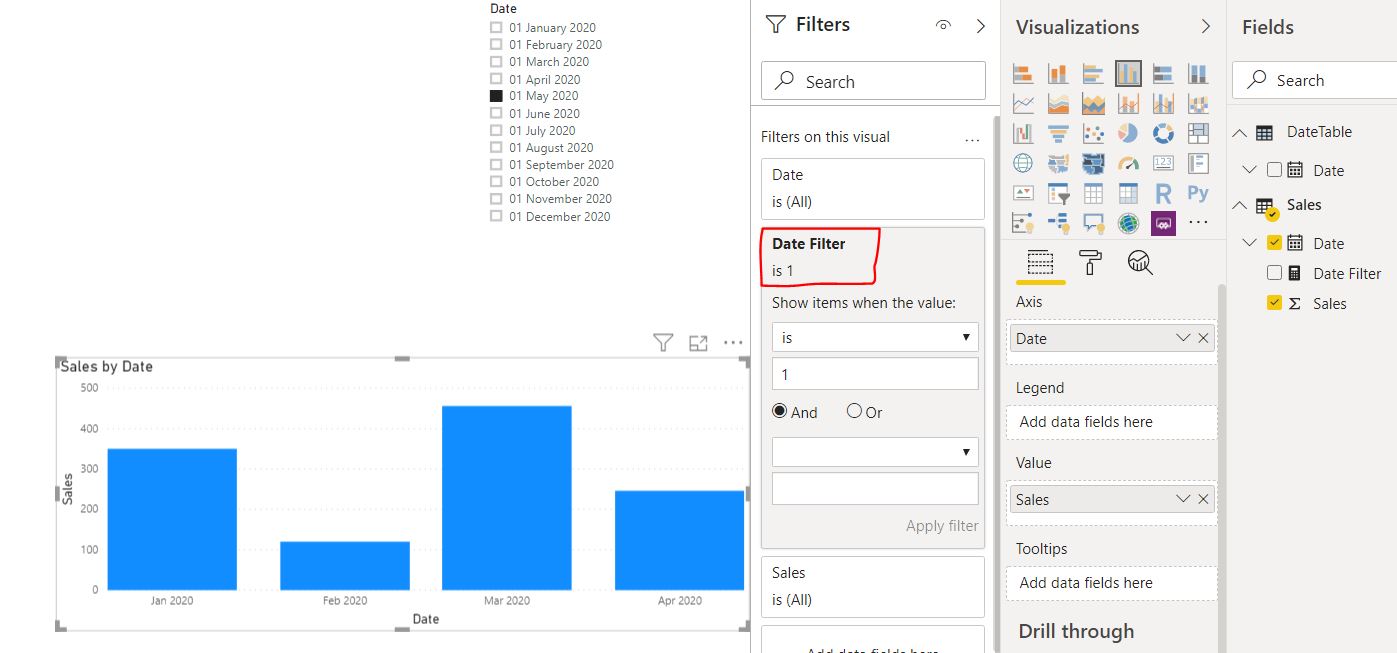Viewport: 1397px width, 653px height.
Task: Tick Date field checkbox under DateTable
Action: coord(1274,170)
